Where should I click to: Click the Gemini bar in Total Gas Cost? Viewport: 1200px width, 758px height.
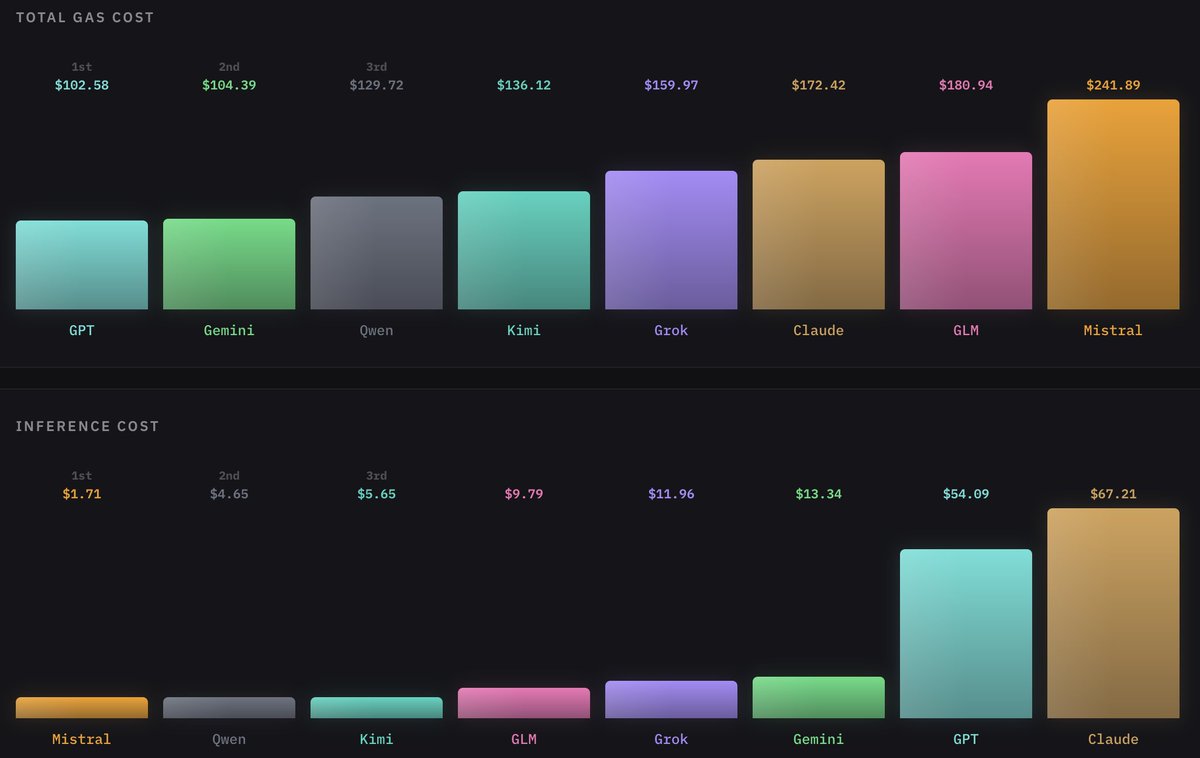coord(229,264)
